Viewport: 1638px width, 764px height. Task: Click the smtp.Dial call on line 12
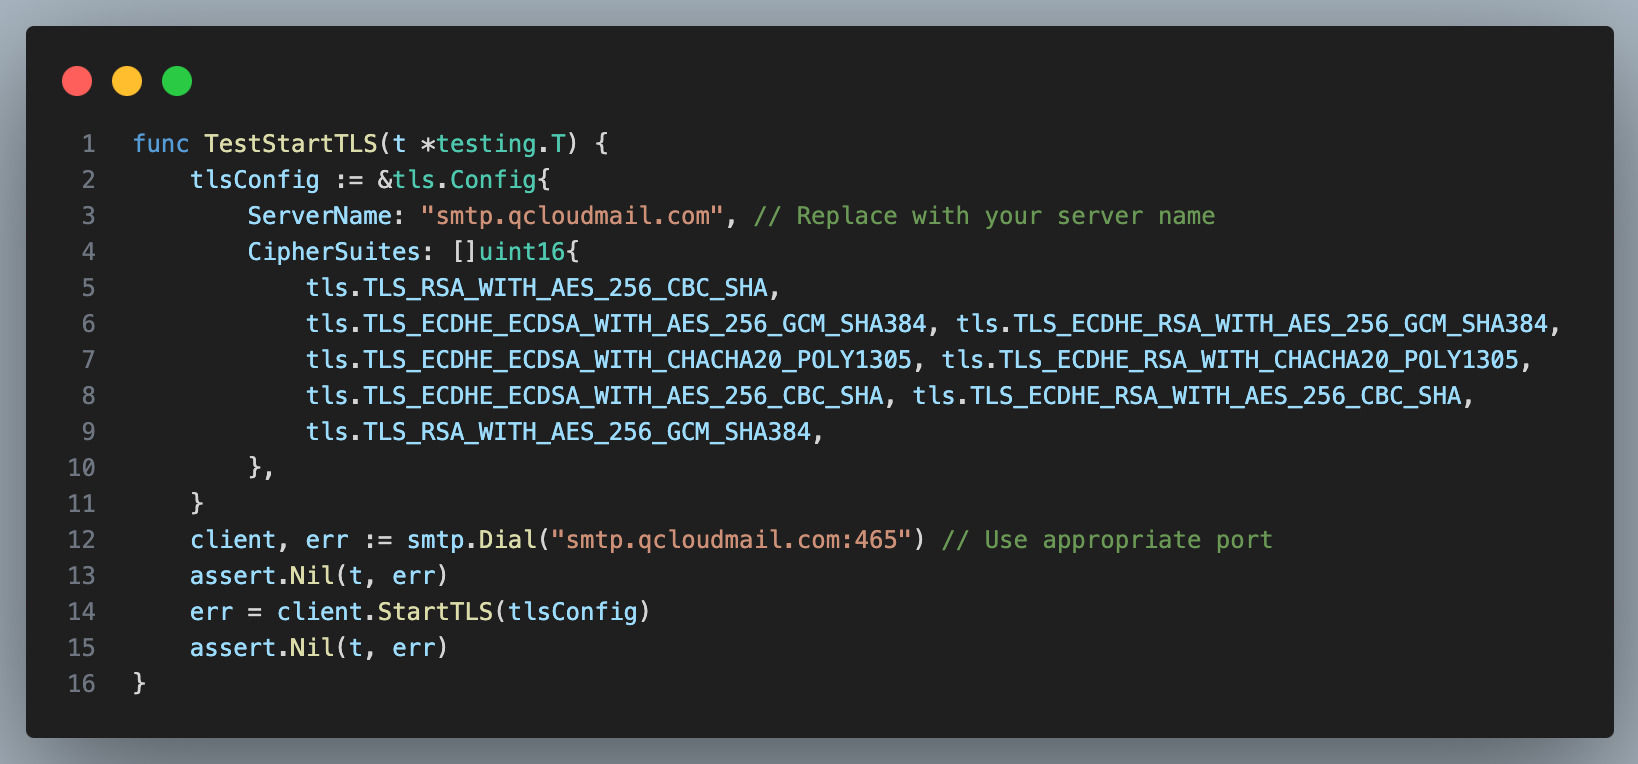(x=472, y=540)
